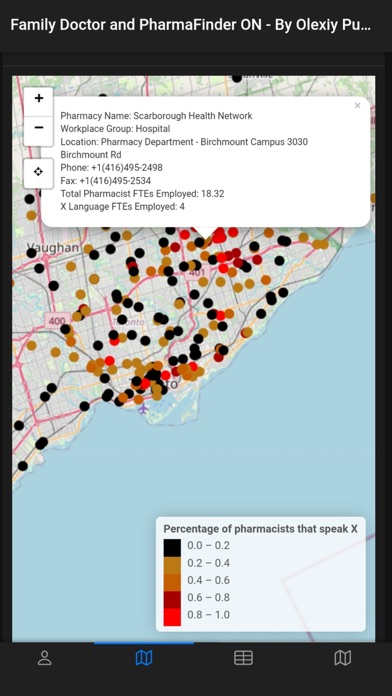392x696 pixels.
Task: Click the highway 401 shield on map
Action: coord(198,273)
